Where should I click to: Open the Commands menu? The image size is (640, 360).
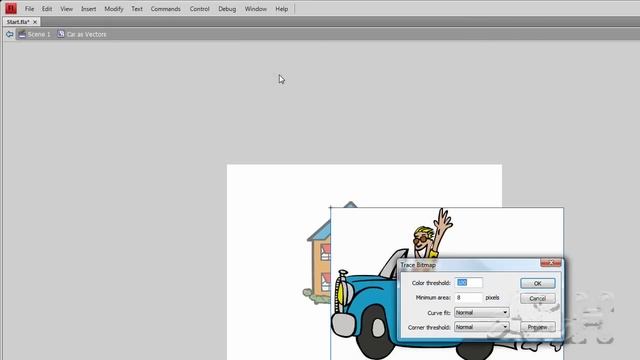(x=166, y=9)
